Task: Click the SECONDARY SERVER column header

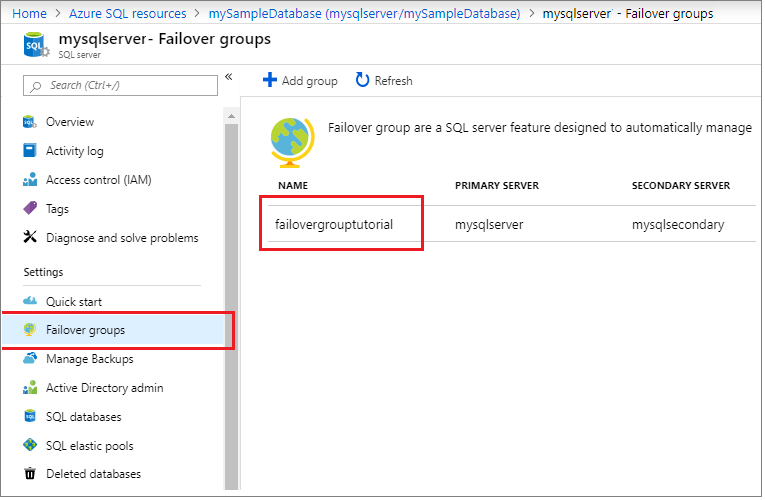Action: coord(681,185)
